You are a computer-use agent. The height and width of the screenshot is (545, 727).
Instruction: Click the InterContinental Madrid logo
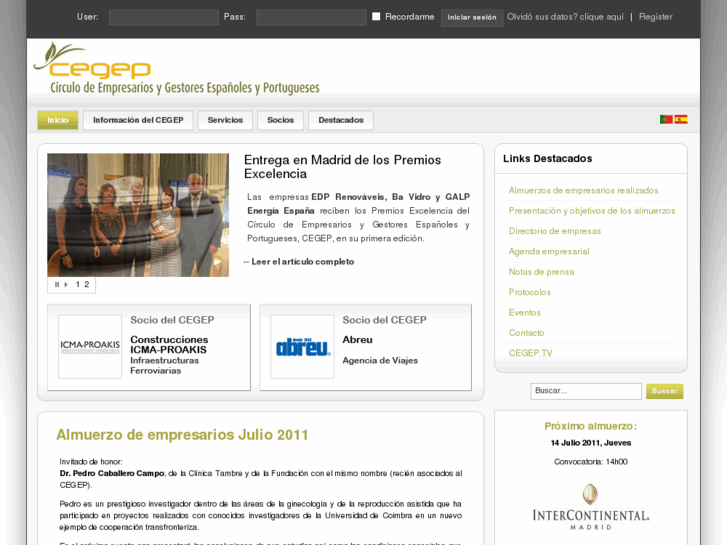point(591,507)
